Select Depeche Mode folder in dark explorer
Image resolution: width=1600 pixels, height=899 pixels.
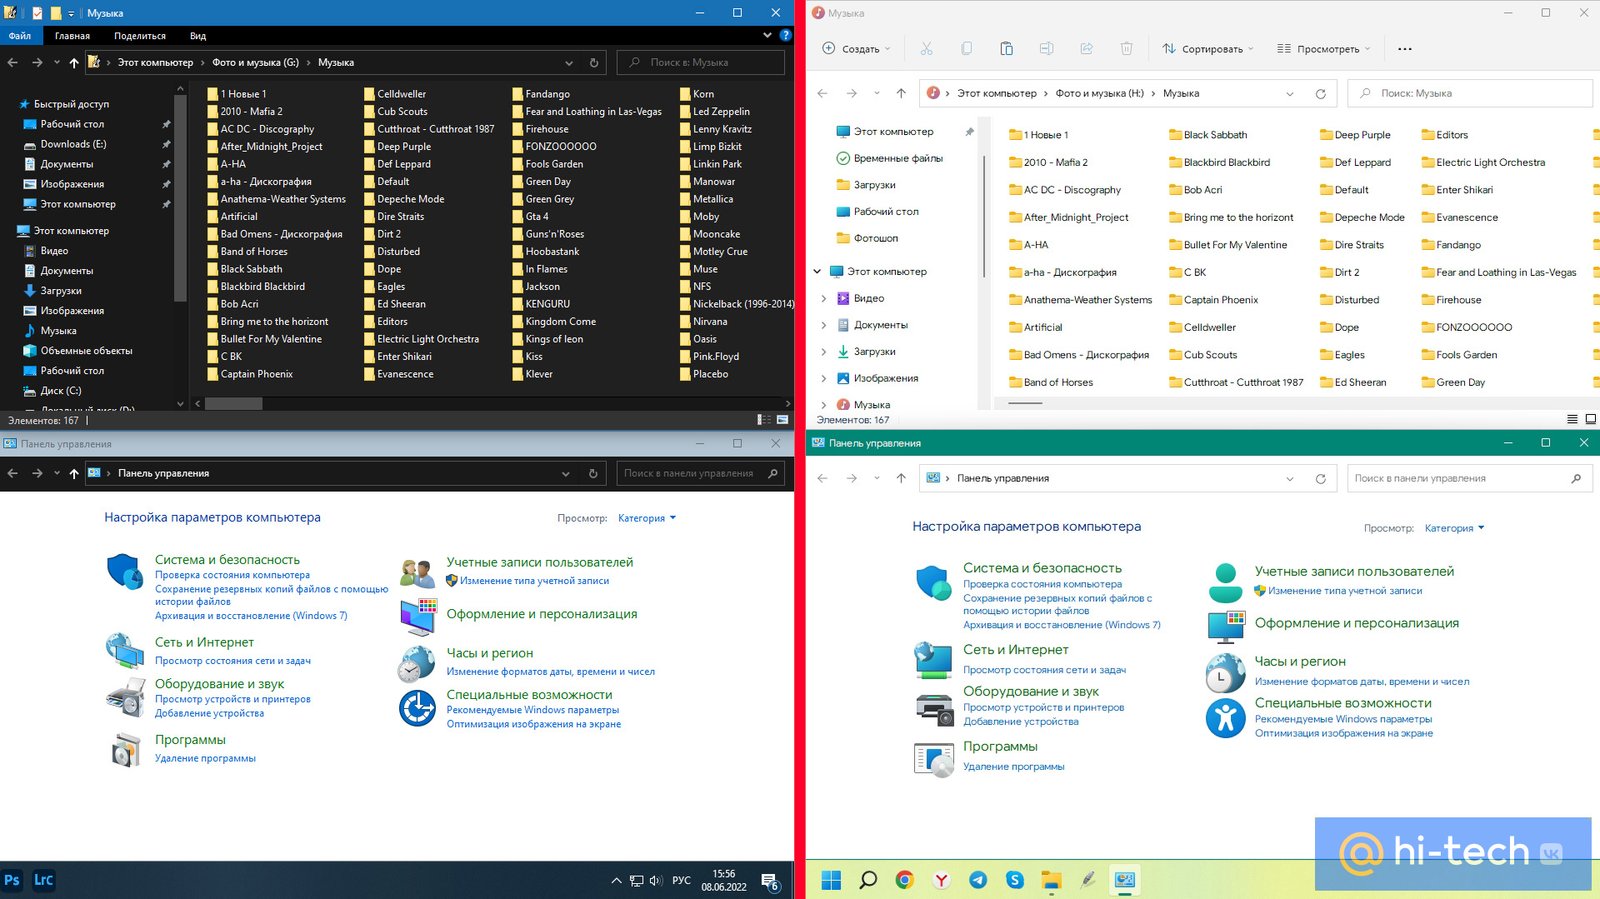[403, 199]
